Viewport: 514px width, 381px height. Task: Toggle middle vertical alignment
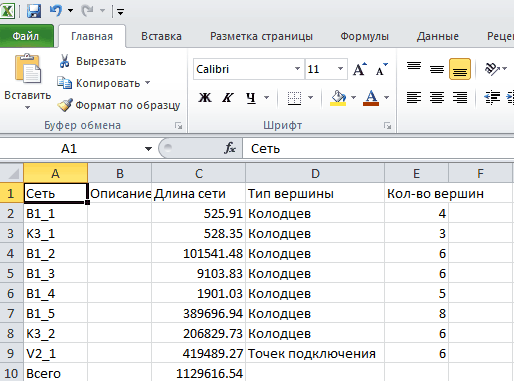click(x=437, y=69)
